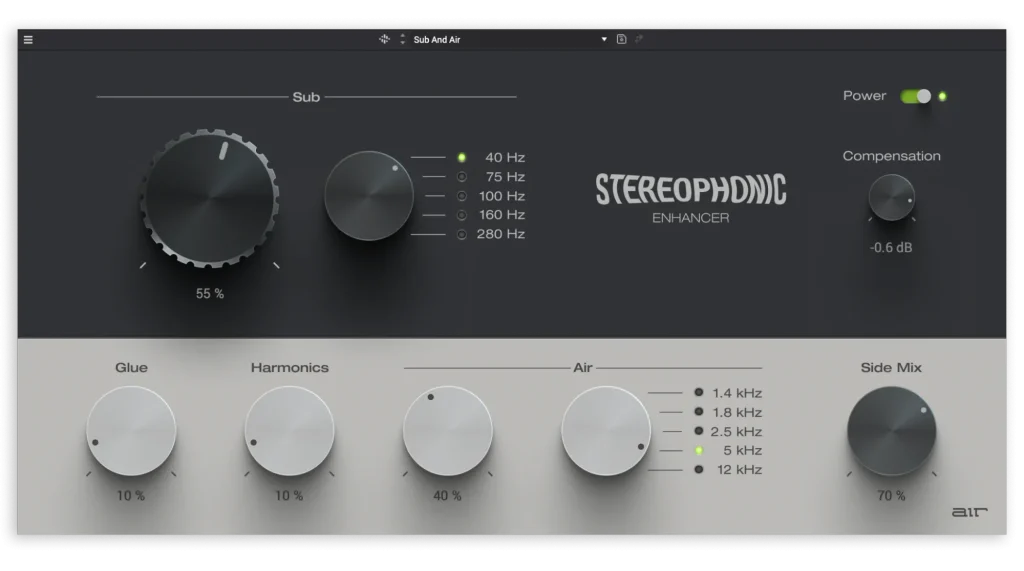Viewport: 1024px width, 571px height.
Task: Toggle the Power switch
Action: [x=916, y=97]
